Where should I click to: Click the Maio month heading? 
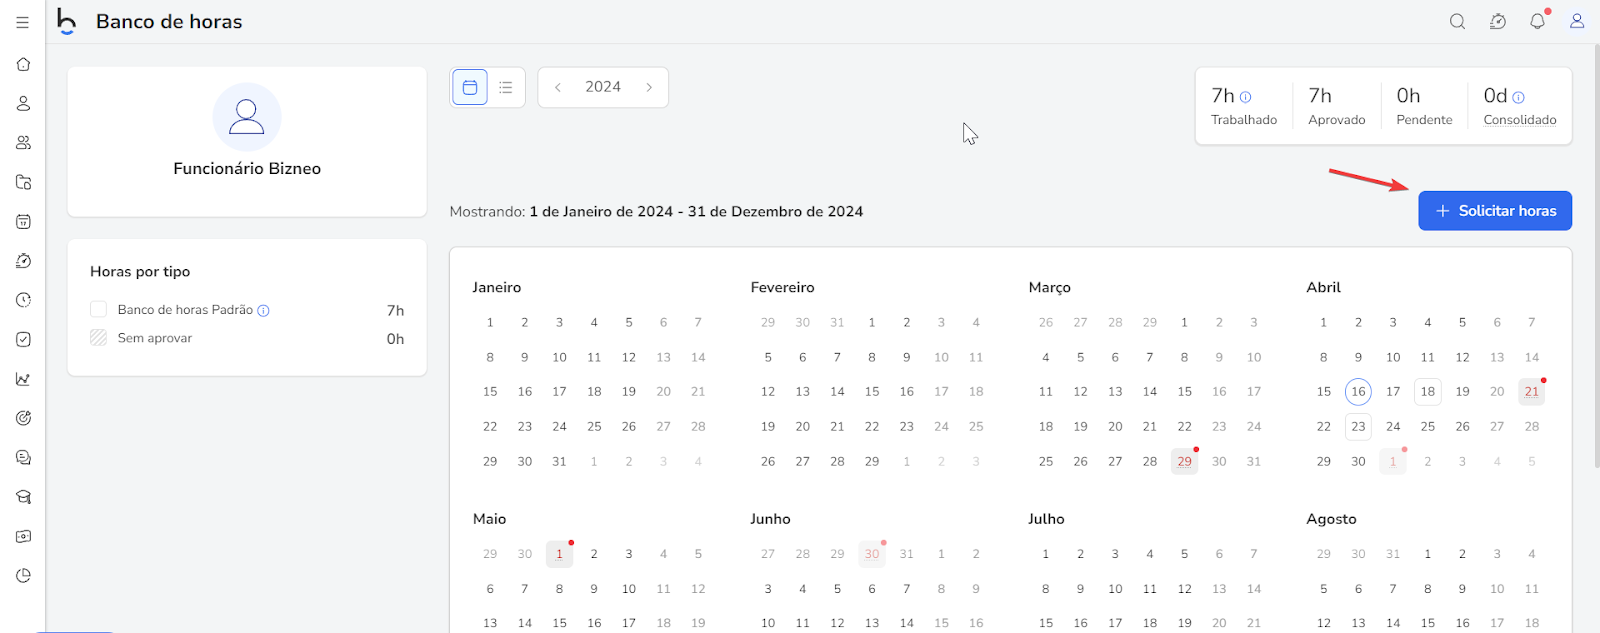click(489, 519)
